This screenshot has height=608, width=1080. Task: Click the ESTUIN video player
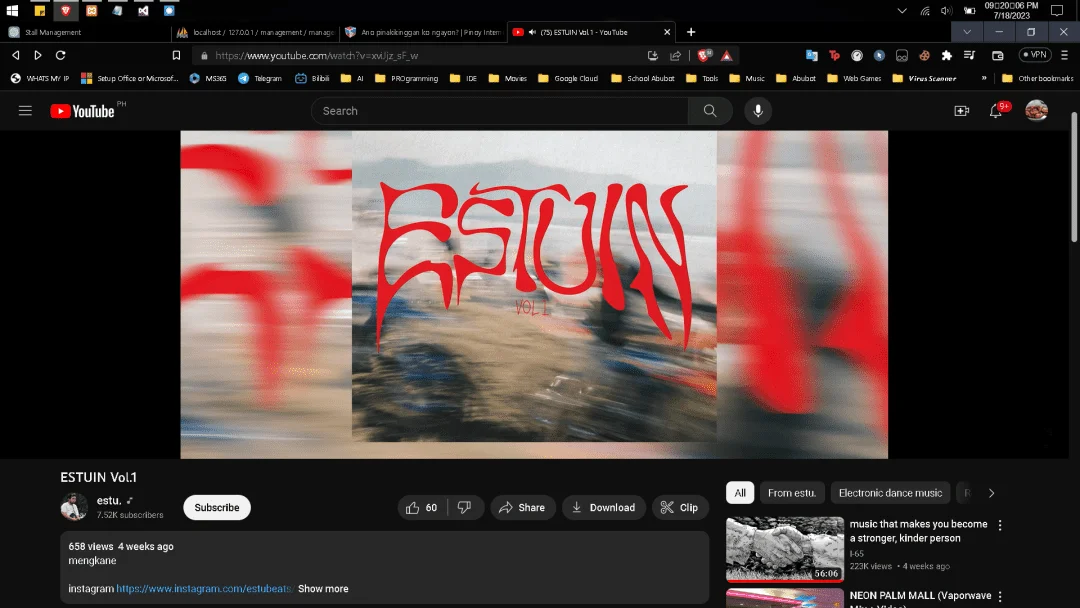534,295
